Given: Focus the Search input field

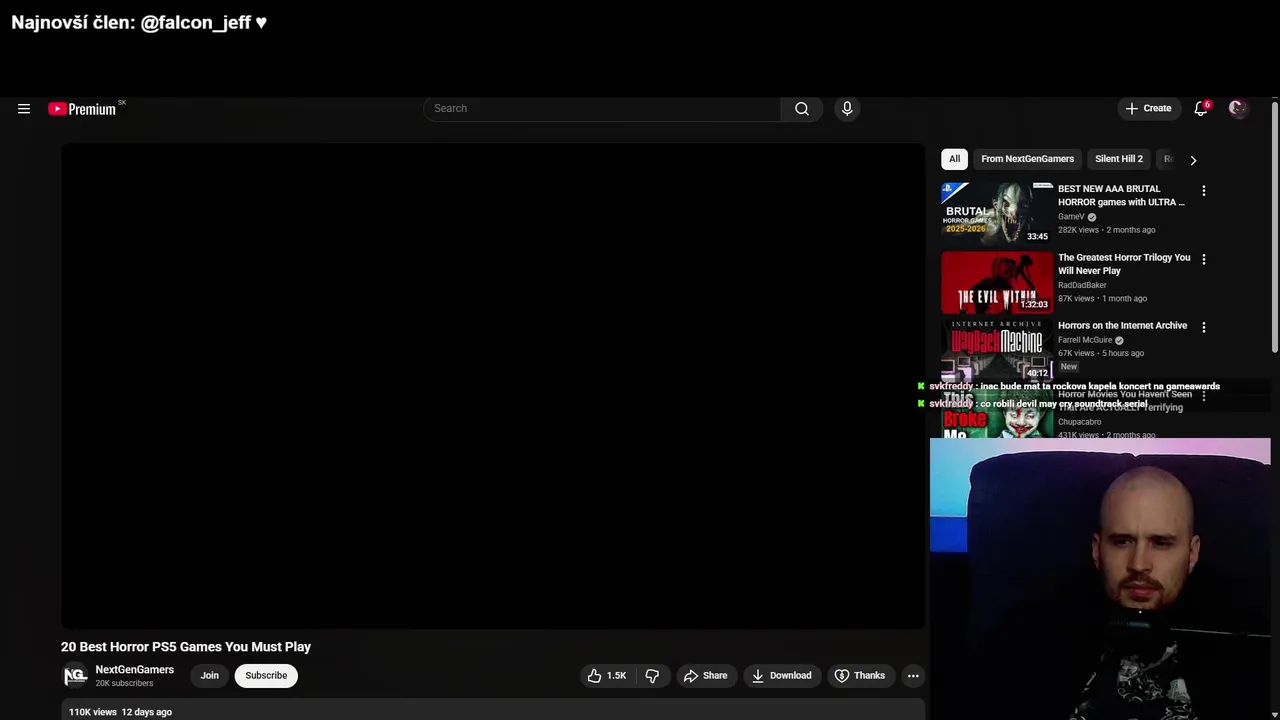Looking at the screenshot, I should point(603,108).
